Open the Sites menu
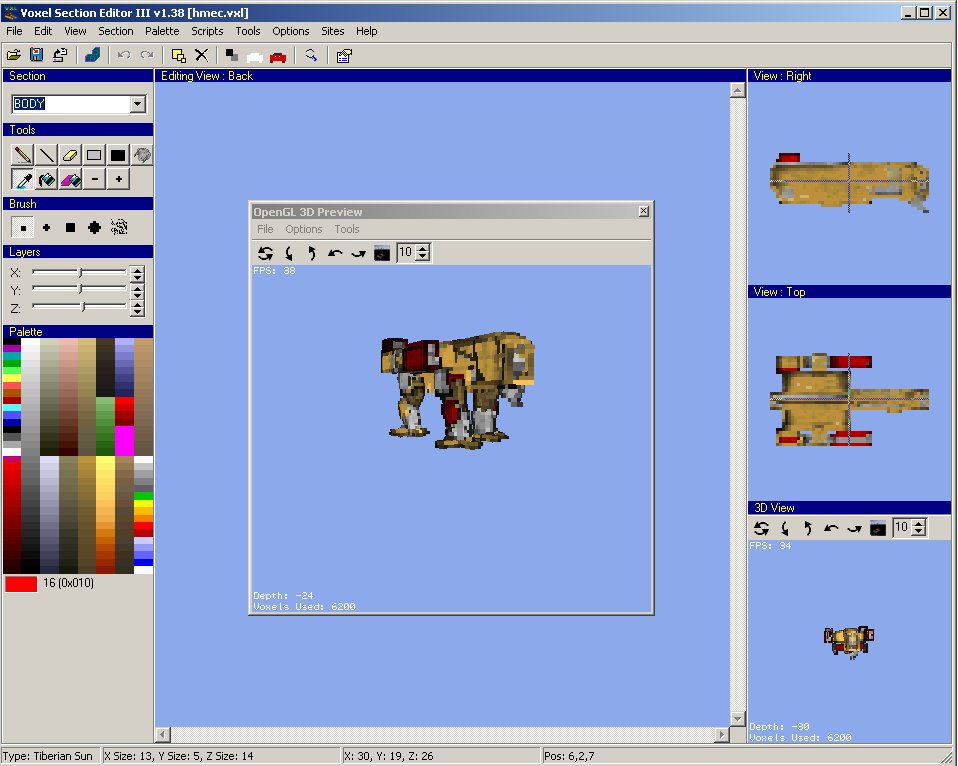958x766 pixels. point(332,31)
